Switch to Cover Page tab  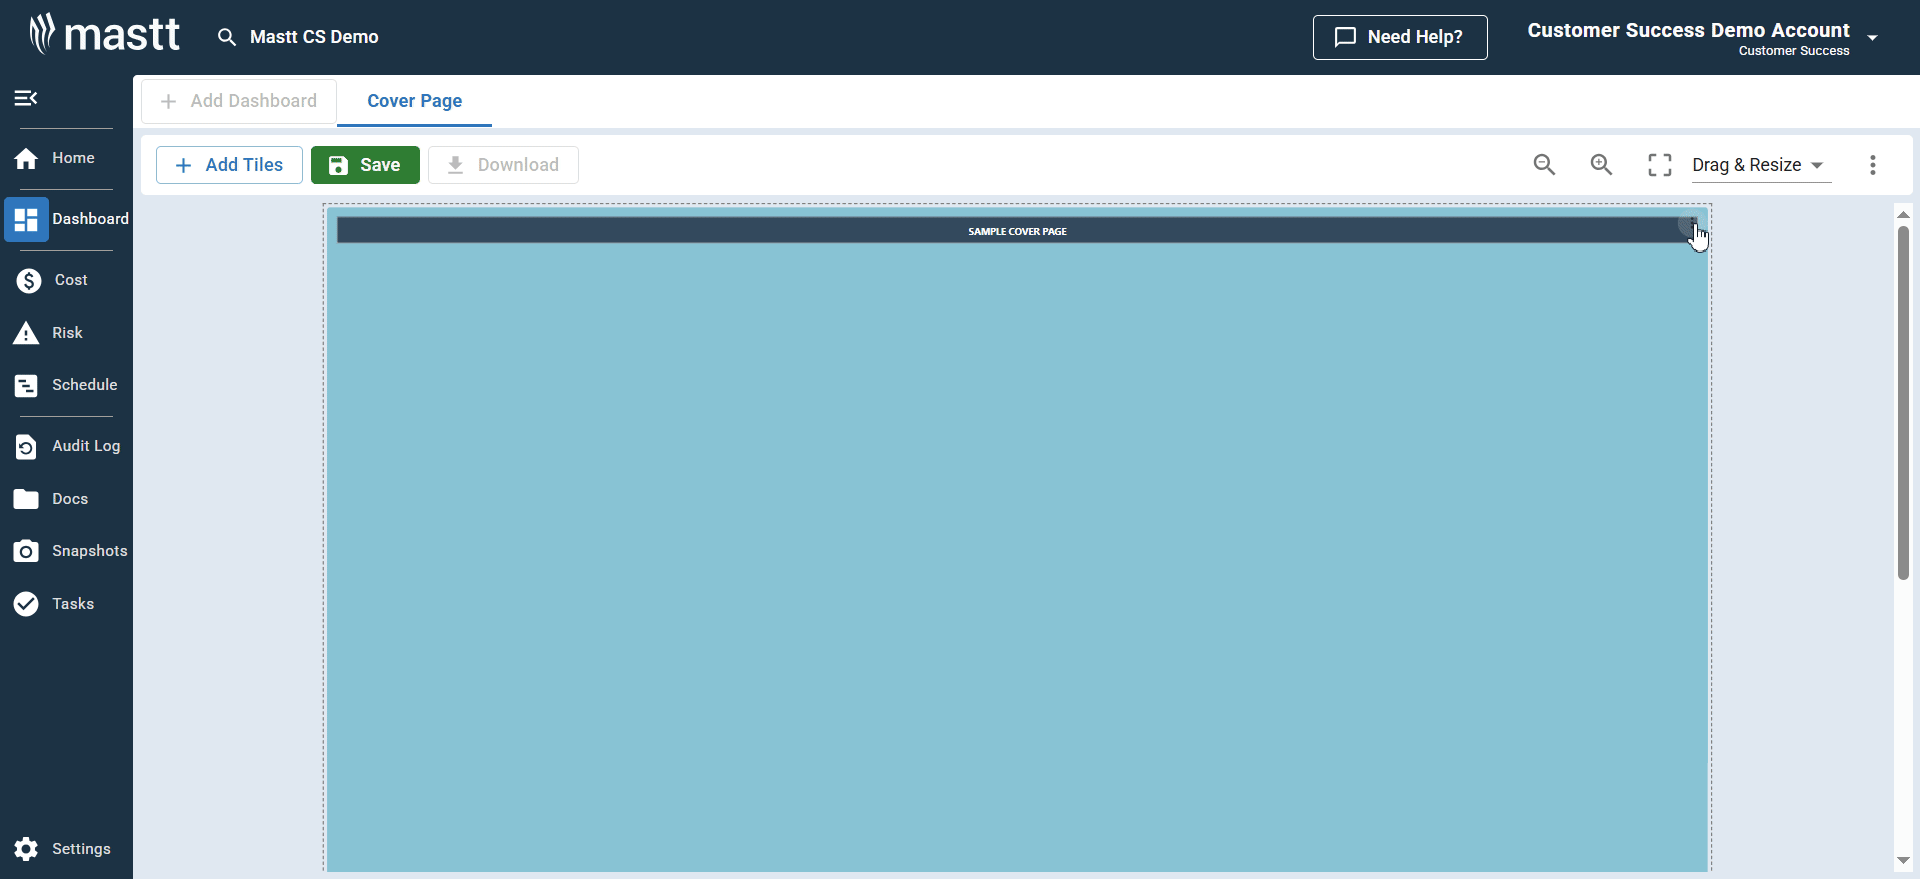pyautogui.click(x=414, y=101)
